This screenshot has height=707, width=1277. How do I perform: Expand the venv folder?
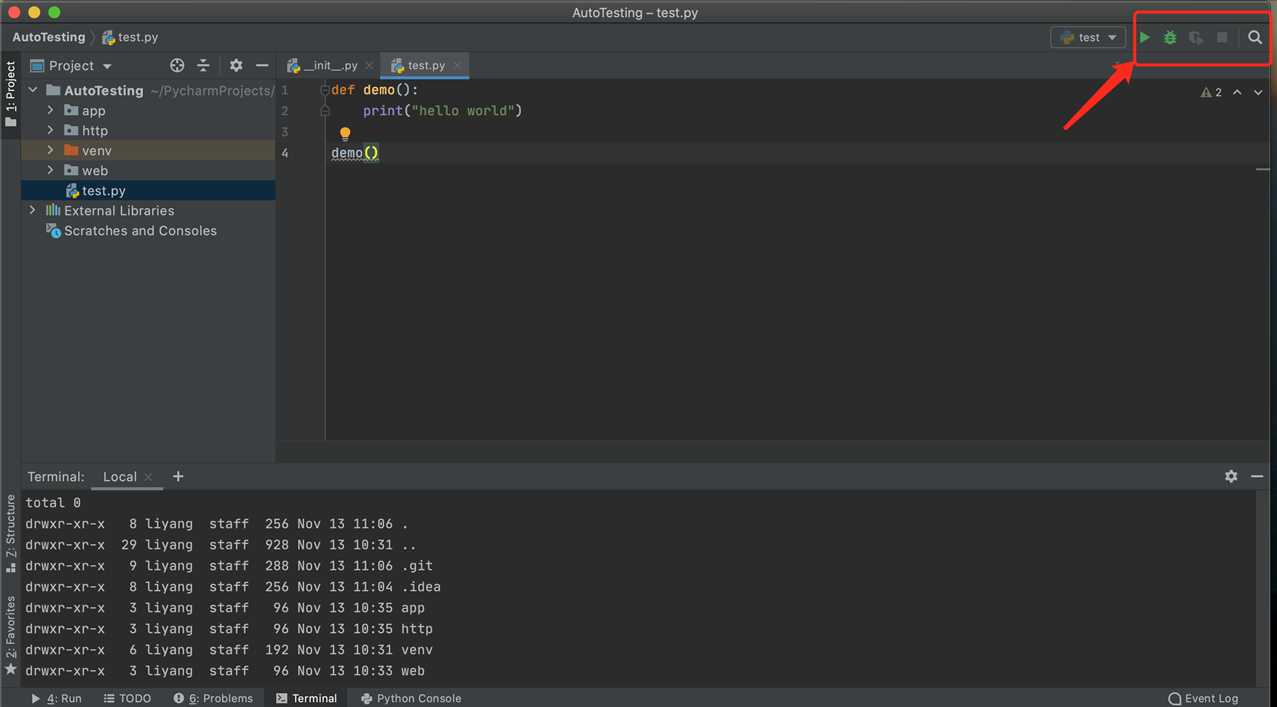click(x=50, y=150)
